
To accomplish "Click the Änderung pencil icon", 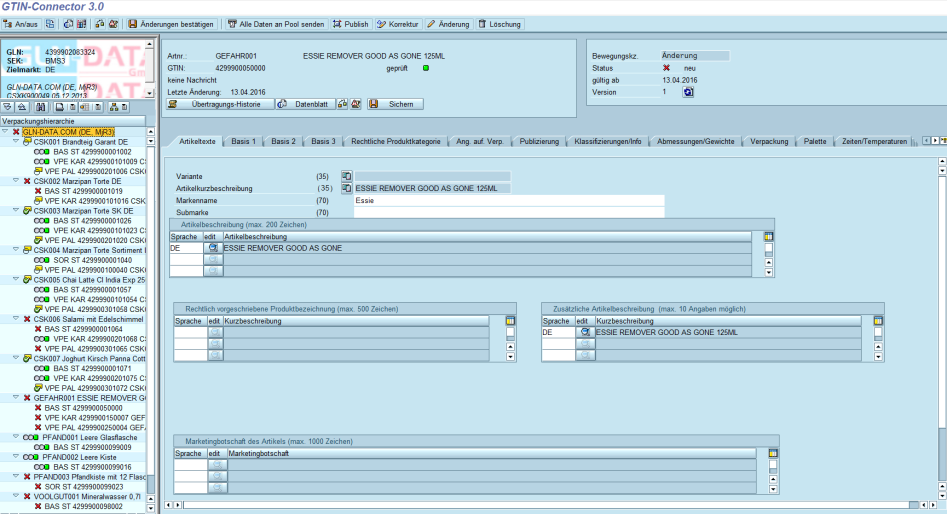I will coord(431,24).
